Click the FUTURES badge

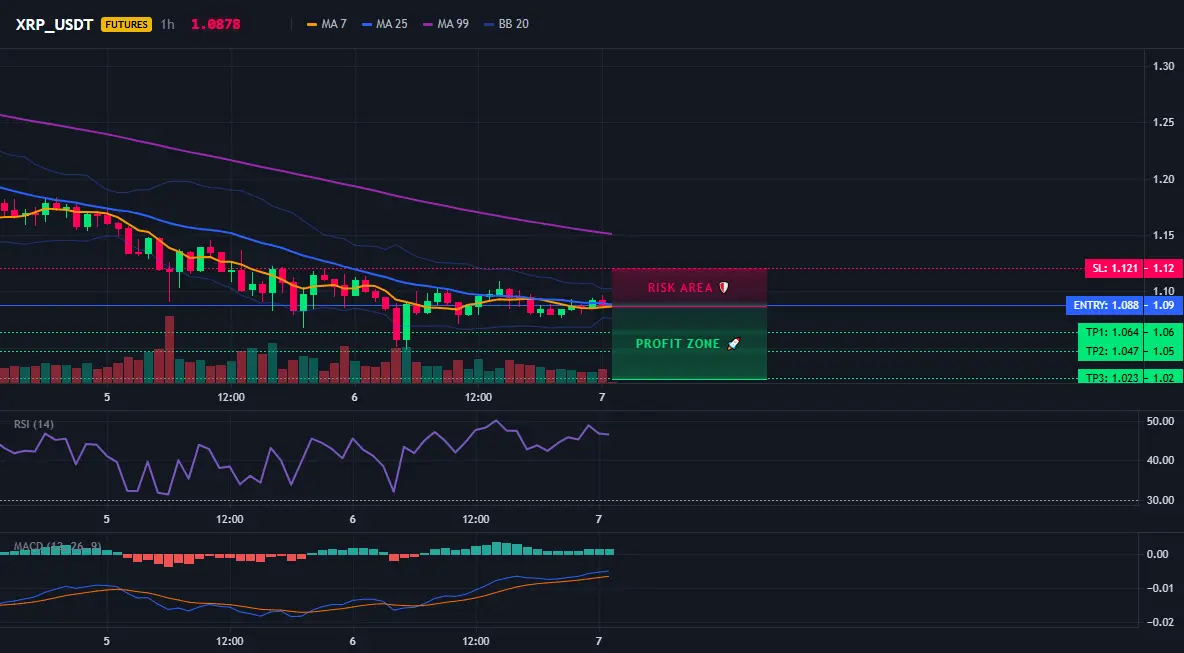pyautogui.click(x=126, y=24)
